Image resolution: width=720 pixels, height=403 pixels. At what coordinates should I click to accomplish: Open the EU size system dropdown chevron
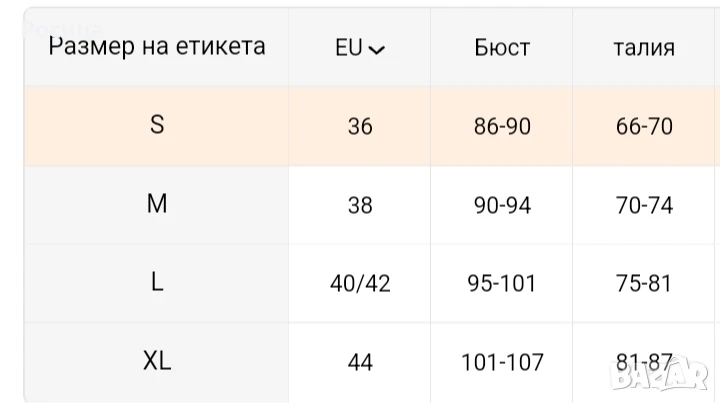[x=377, y=49]
